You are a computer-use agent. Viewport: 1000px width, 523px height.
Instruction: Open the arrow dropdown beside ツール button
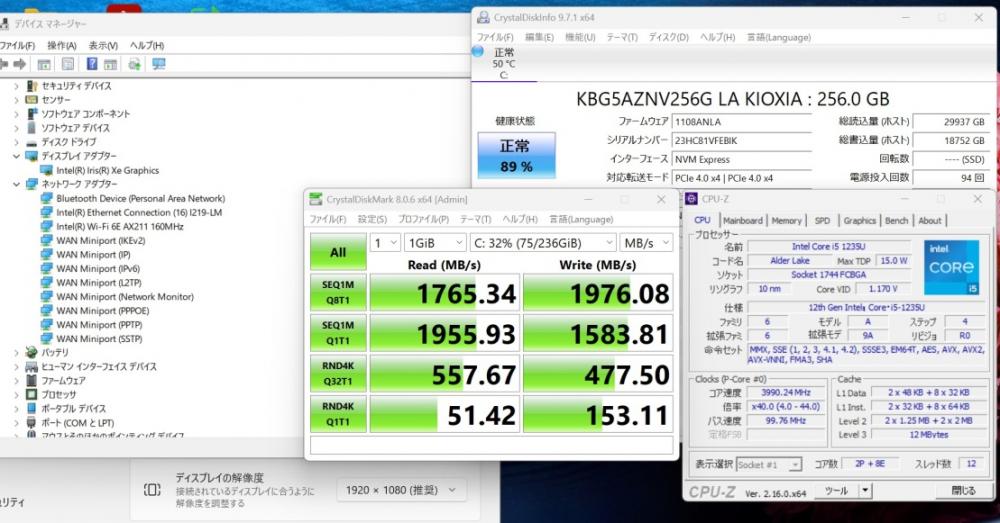(x=865, y=490)
